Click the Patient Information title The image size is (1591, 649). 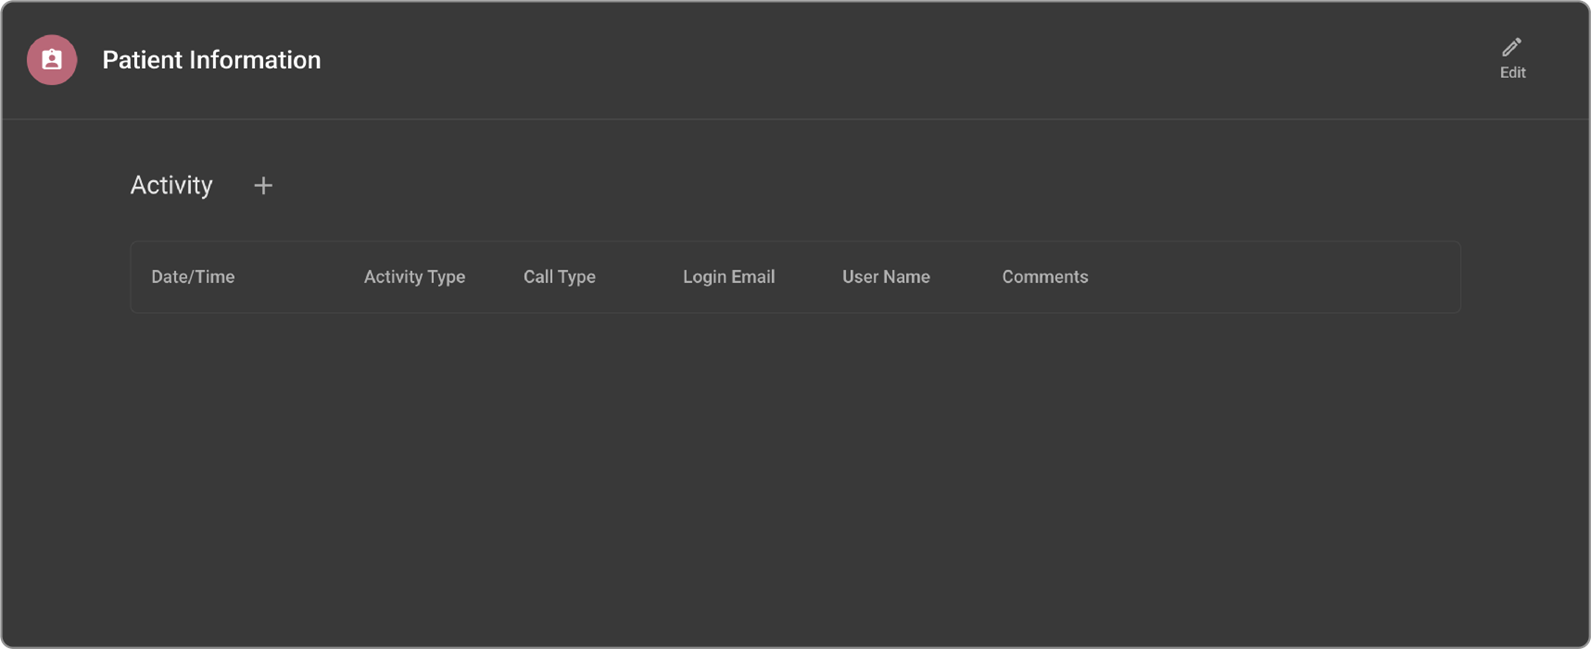(211, 60)
